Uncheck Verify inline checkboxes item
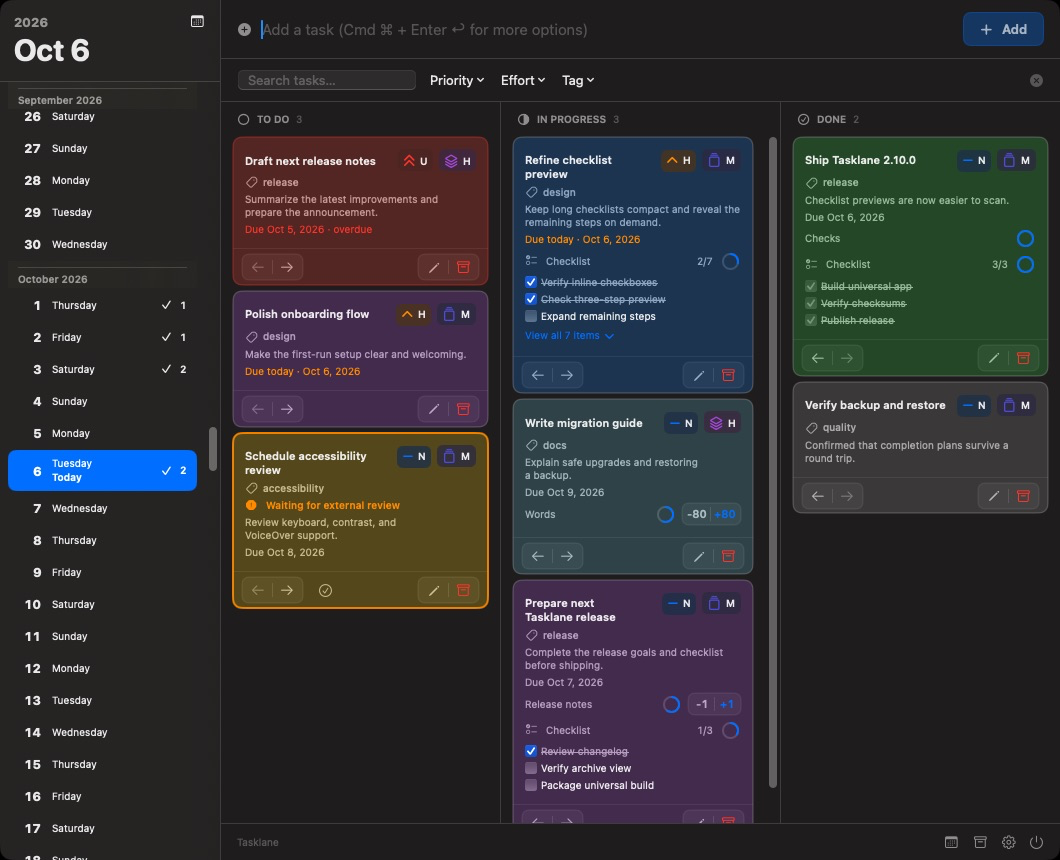The image size is (1060, 860). coord(531,282)
